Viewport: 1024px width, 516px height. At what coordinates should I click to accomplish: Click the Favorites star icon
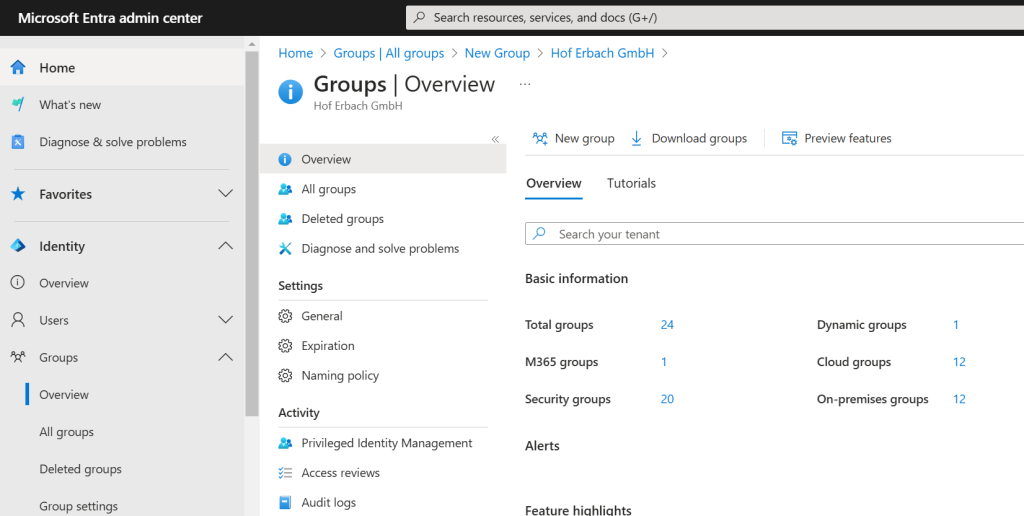(18, 194)
